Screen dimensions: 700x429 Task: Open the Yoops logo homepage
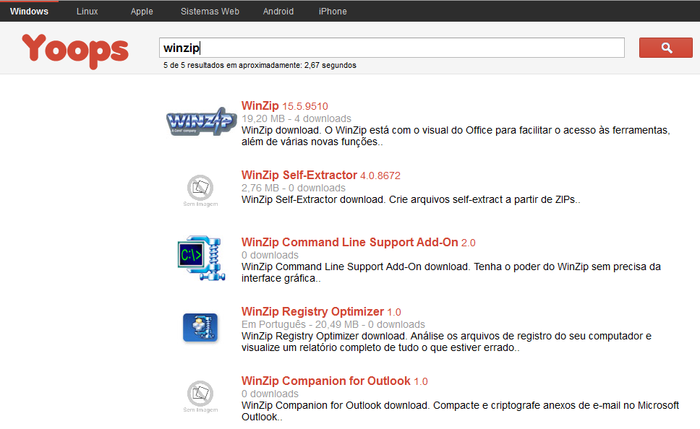75,50
